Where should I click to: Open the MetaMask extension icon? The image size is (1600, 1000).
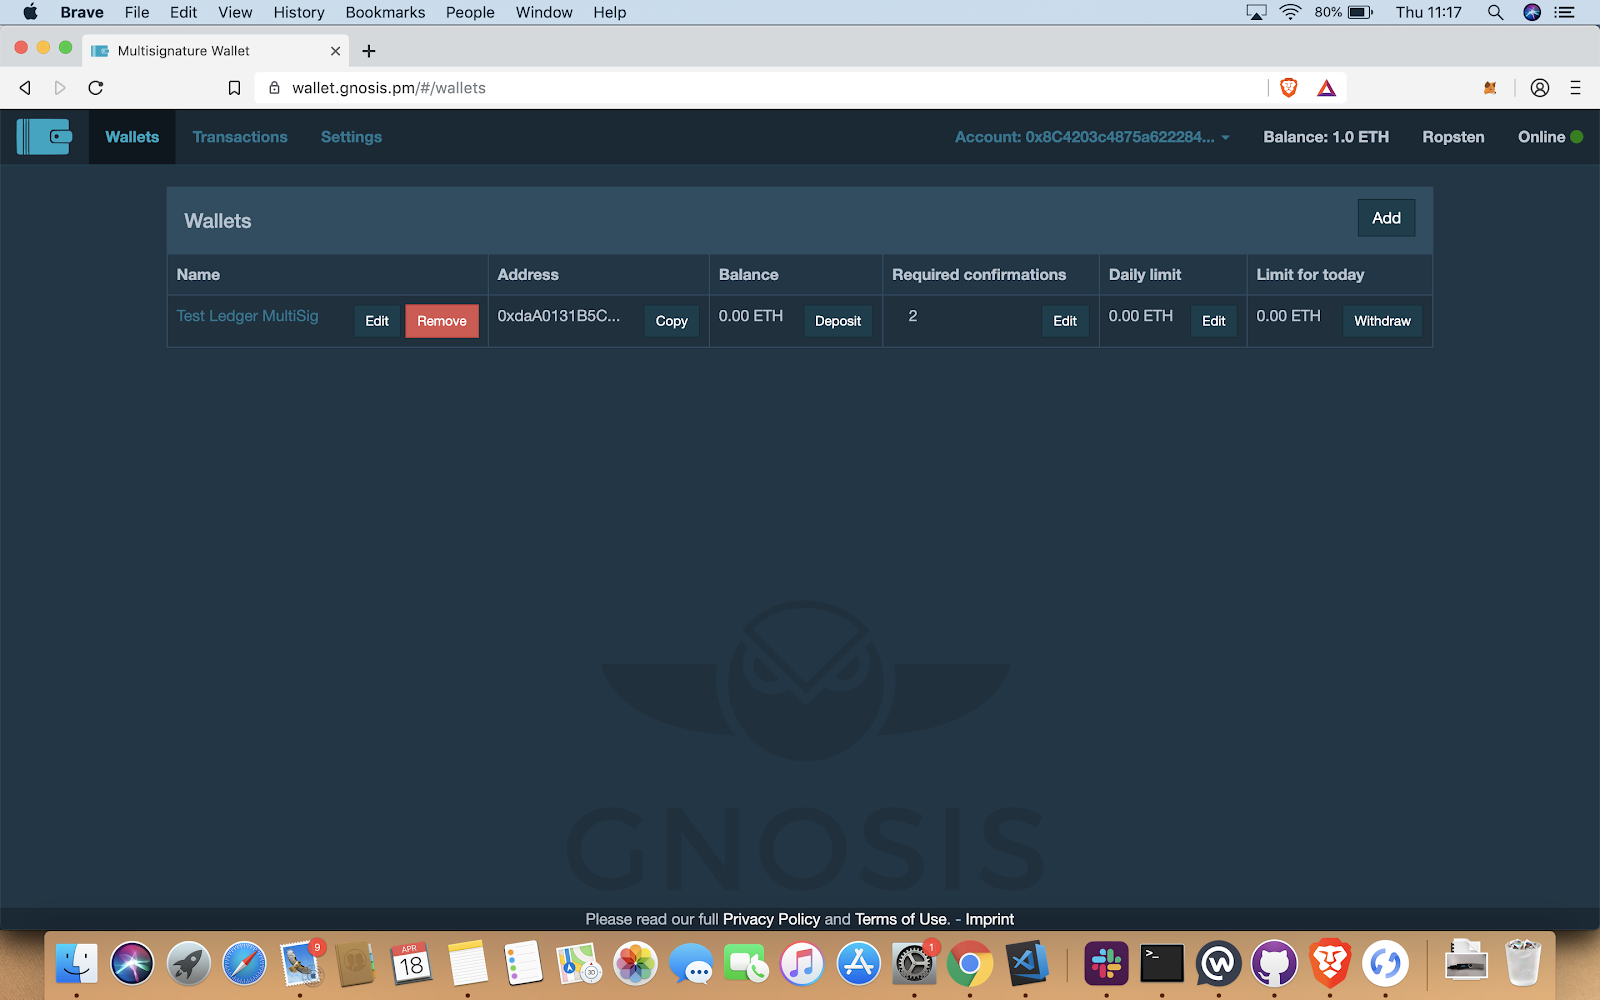[x=1490, y=88]
